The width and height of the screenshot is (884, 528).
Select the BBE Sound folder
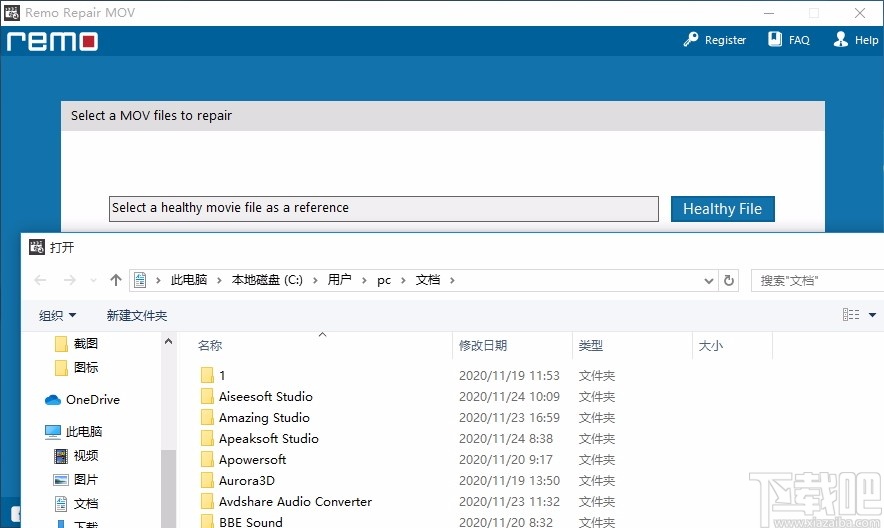[250, 522]
